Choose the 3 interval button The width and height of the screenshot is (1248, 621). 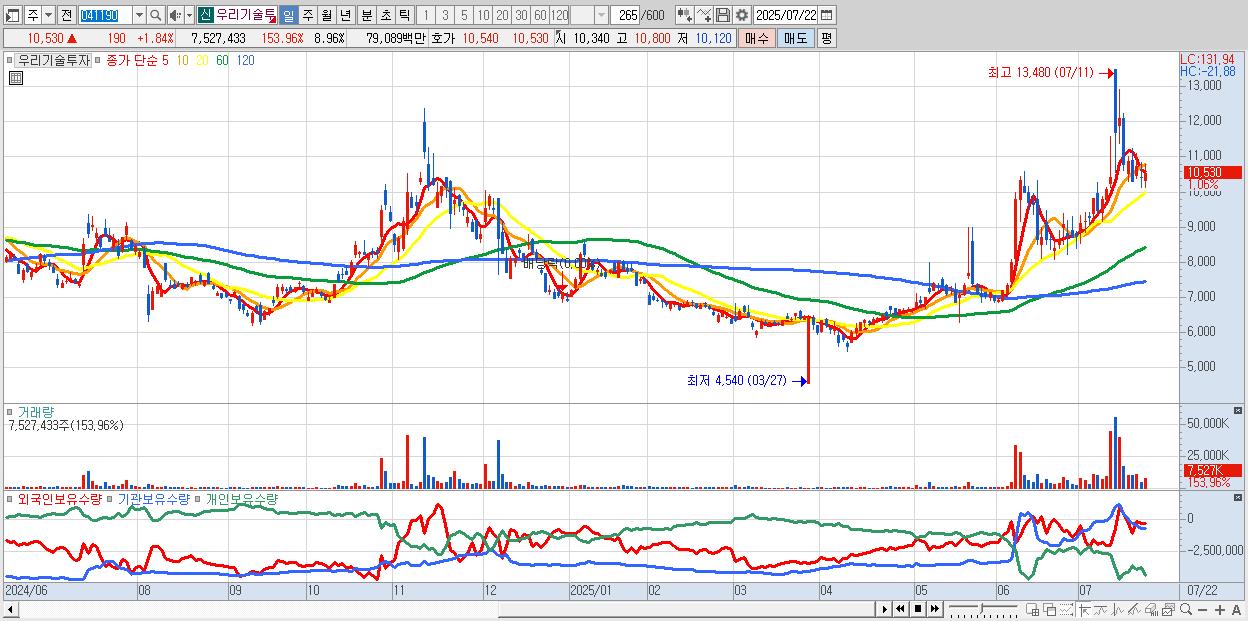click(x=445, y=15)
